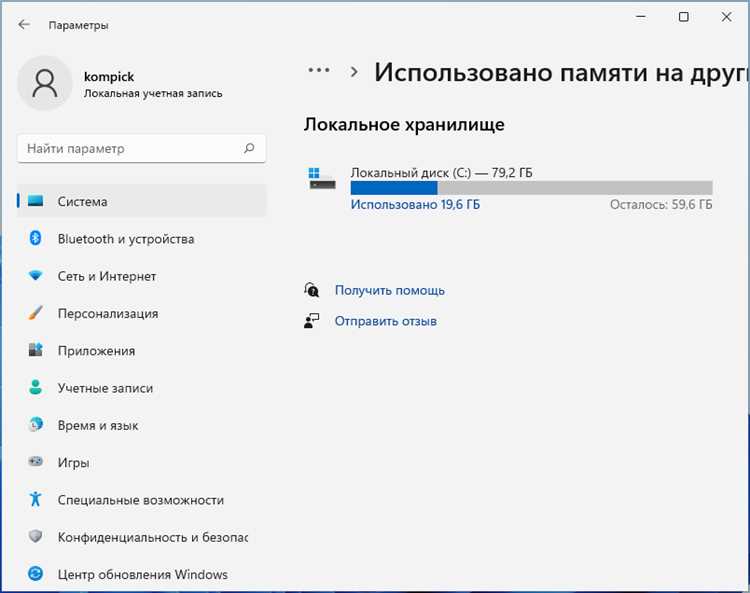This screenshot has height=593, width=750.
Task: Click the breadcrumb chevron arrow
Action: pos(354,72)
